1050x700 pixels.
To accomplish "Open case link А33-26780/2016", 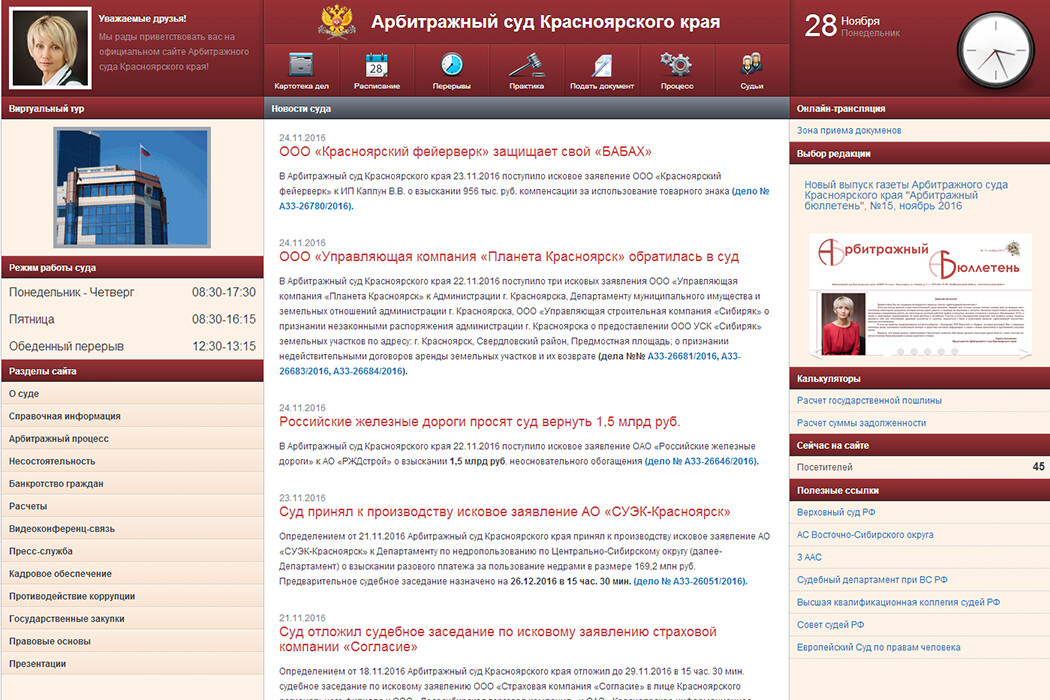I will tap(314, 206).
